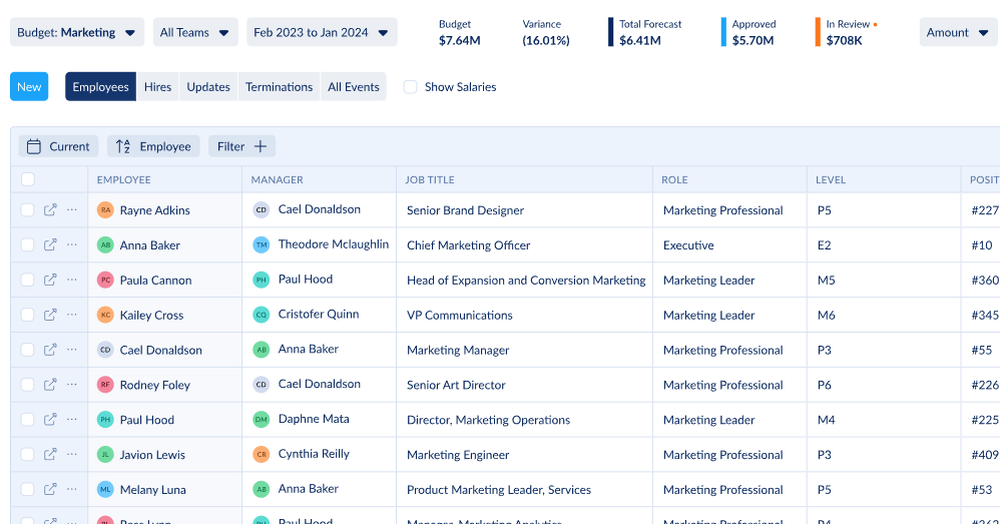Screen dimensions: 1000x524
Task: Open Kailey Cross record via external link icon
Action: 50,314
